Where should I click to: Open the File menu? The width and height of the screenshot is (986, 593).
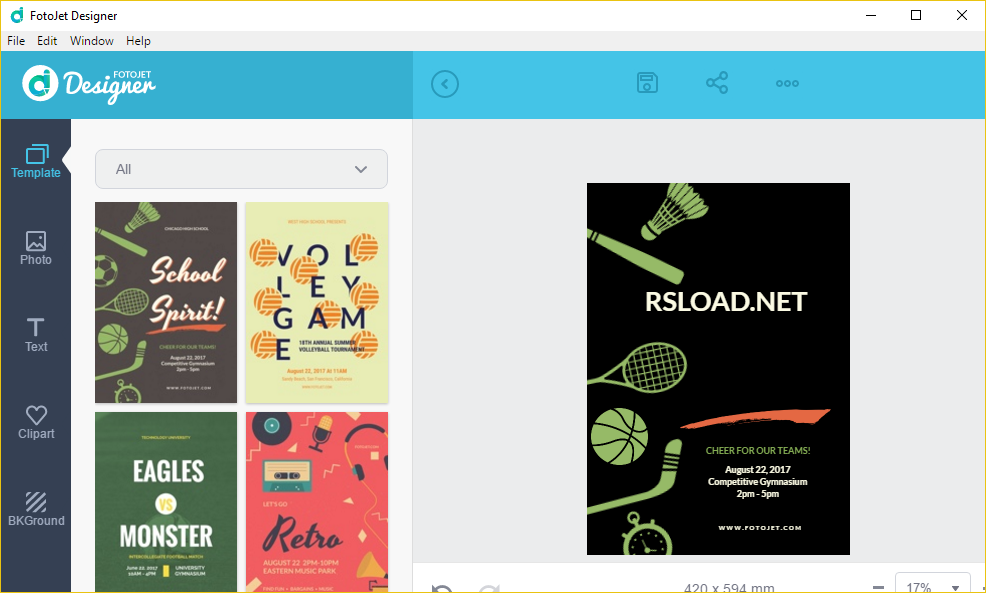coord(16,41)
